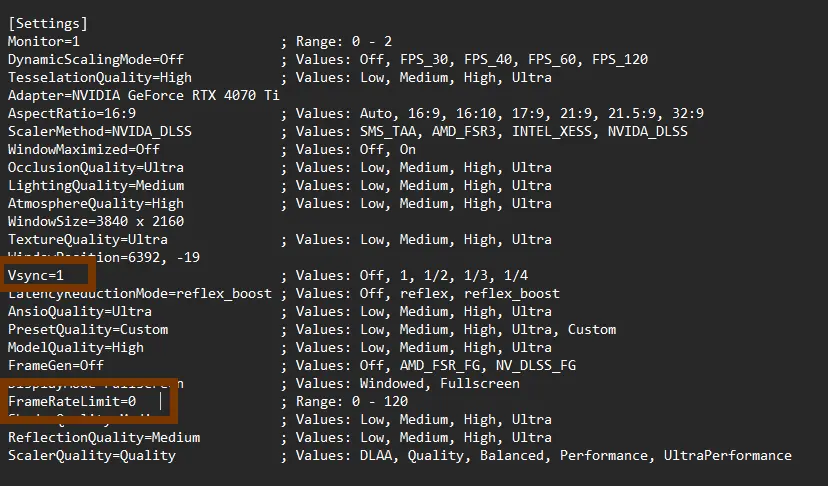828x486 pixels.
Task: Click the Range: 0 - 120 comment
Action: tap(344, 401)
